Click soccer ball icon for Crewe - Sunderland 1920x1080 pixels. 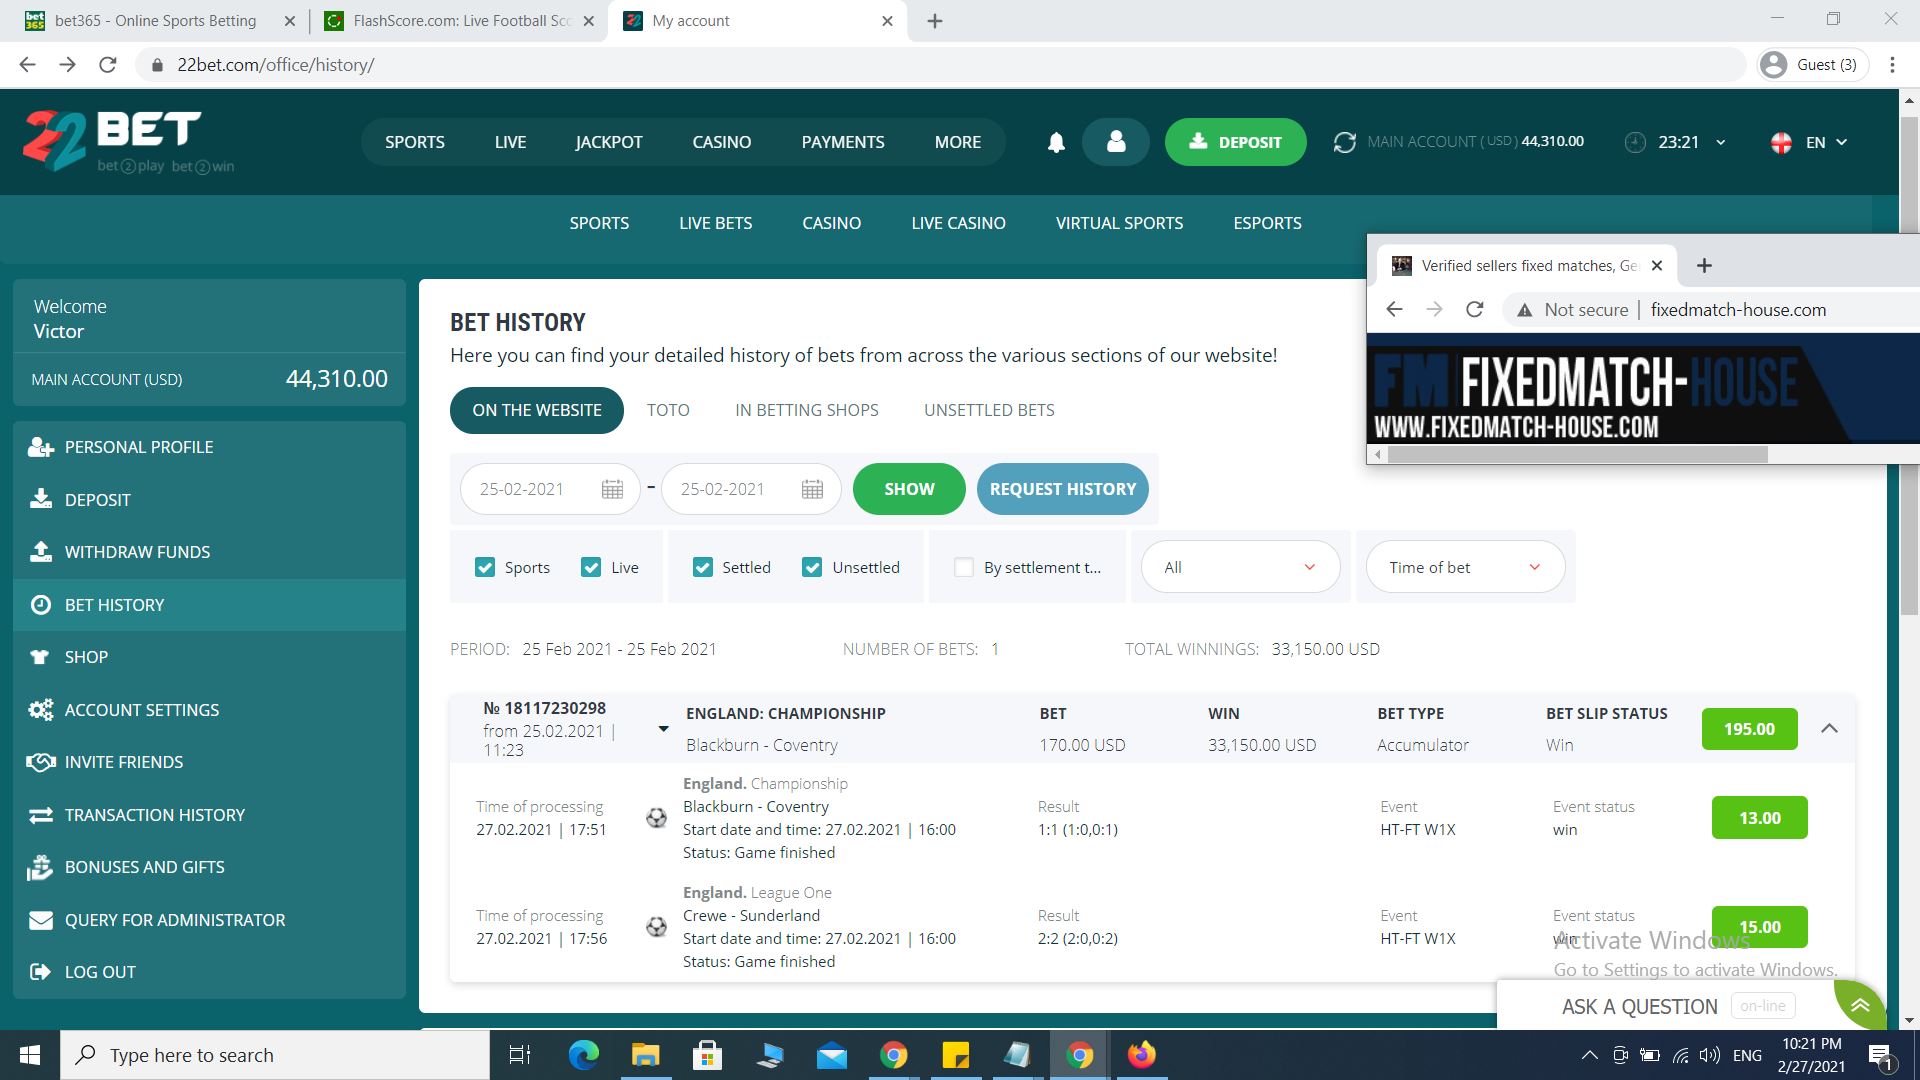pyautogui.click(x=656, y=927)
